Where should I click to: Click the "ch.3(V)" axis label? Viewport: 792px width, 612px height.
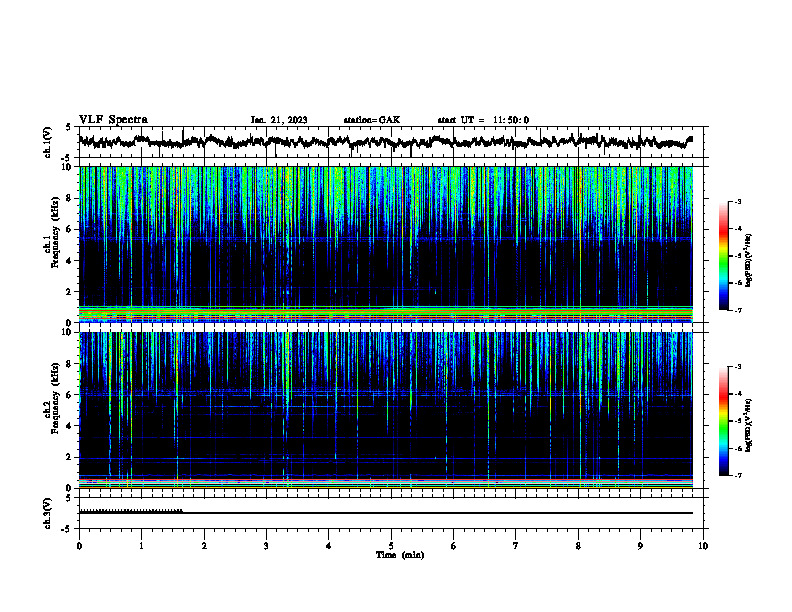[x=48, y=513]
